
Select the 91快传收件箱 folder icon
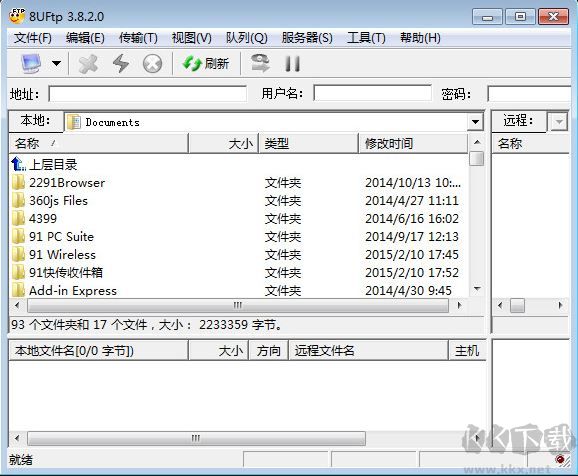click(x=18, y=273)
